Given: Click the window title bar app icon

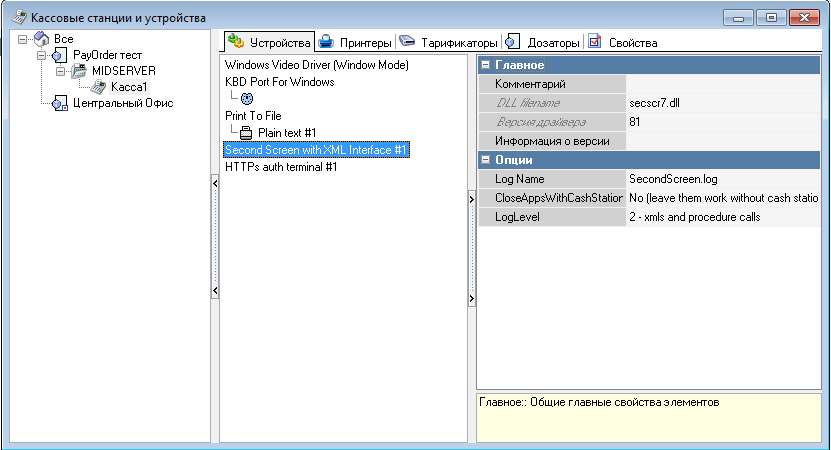Looking at the screenshot, I should pyautogui.click(x=17, y=18).
